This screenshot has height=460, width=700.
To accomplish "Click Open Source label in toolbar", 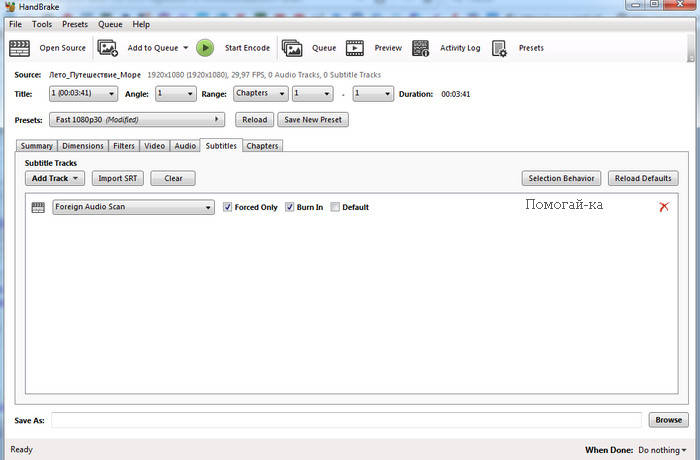I will [x=62, y=48].
